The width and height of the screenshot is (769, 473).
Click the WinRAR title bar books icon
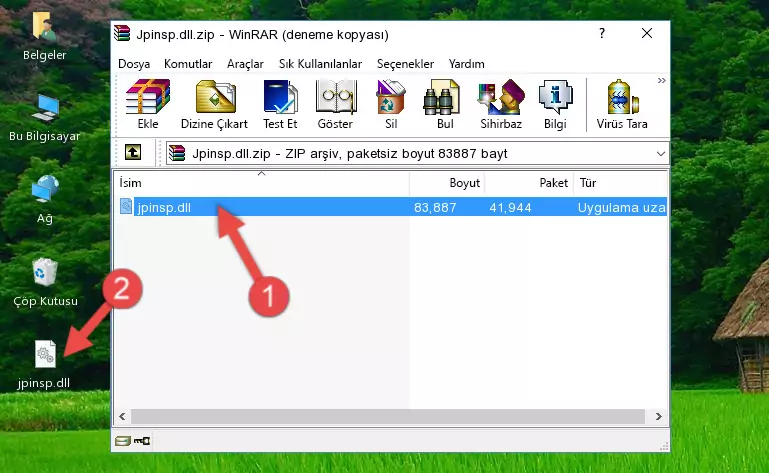(122, 34)
